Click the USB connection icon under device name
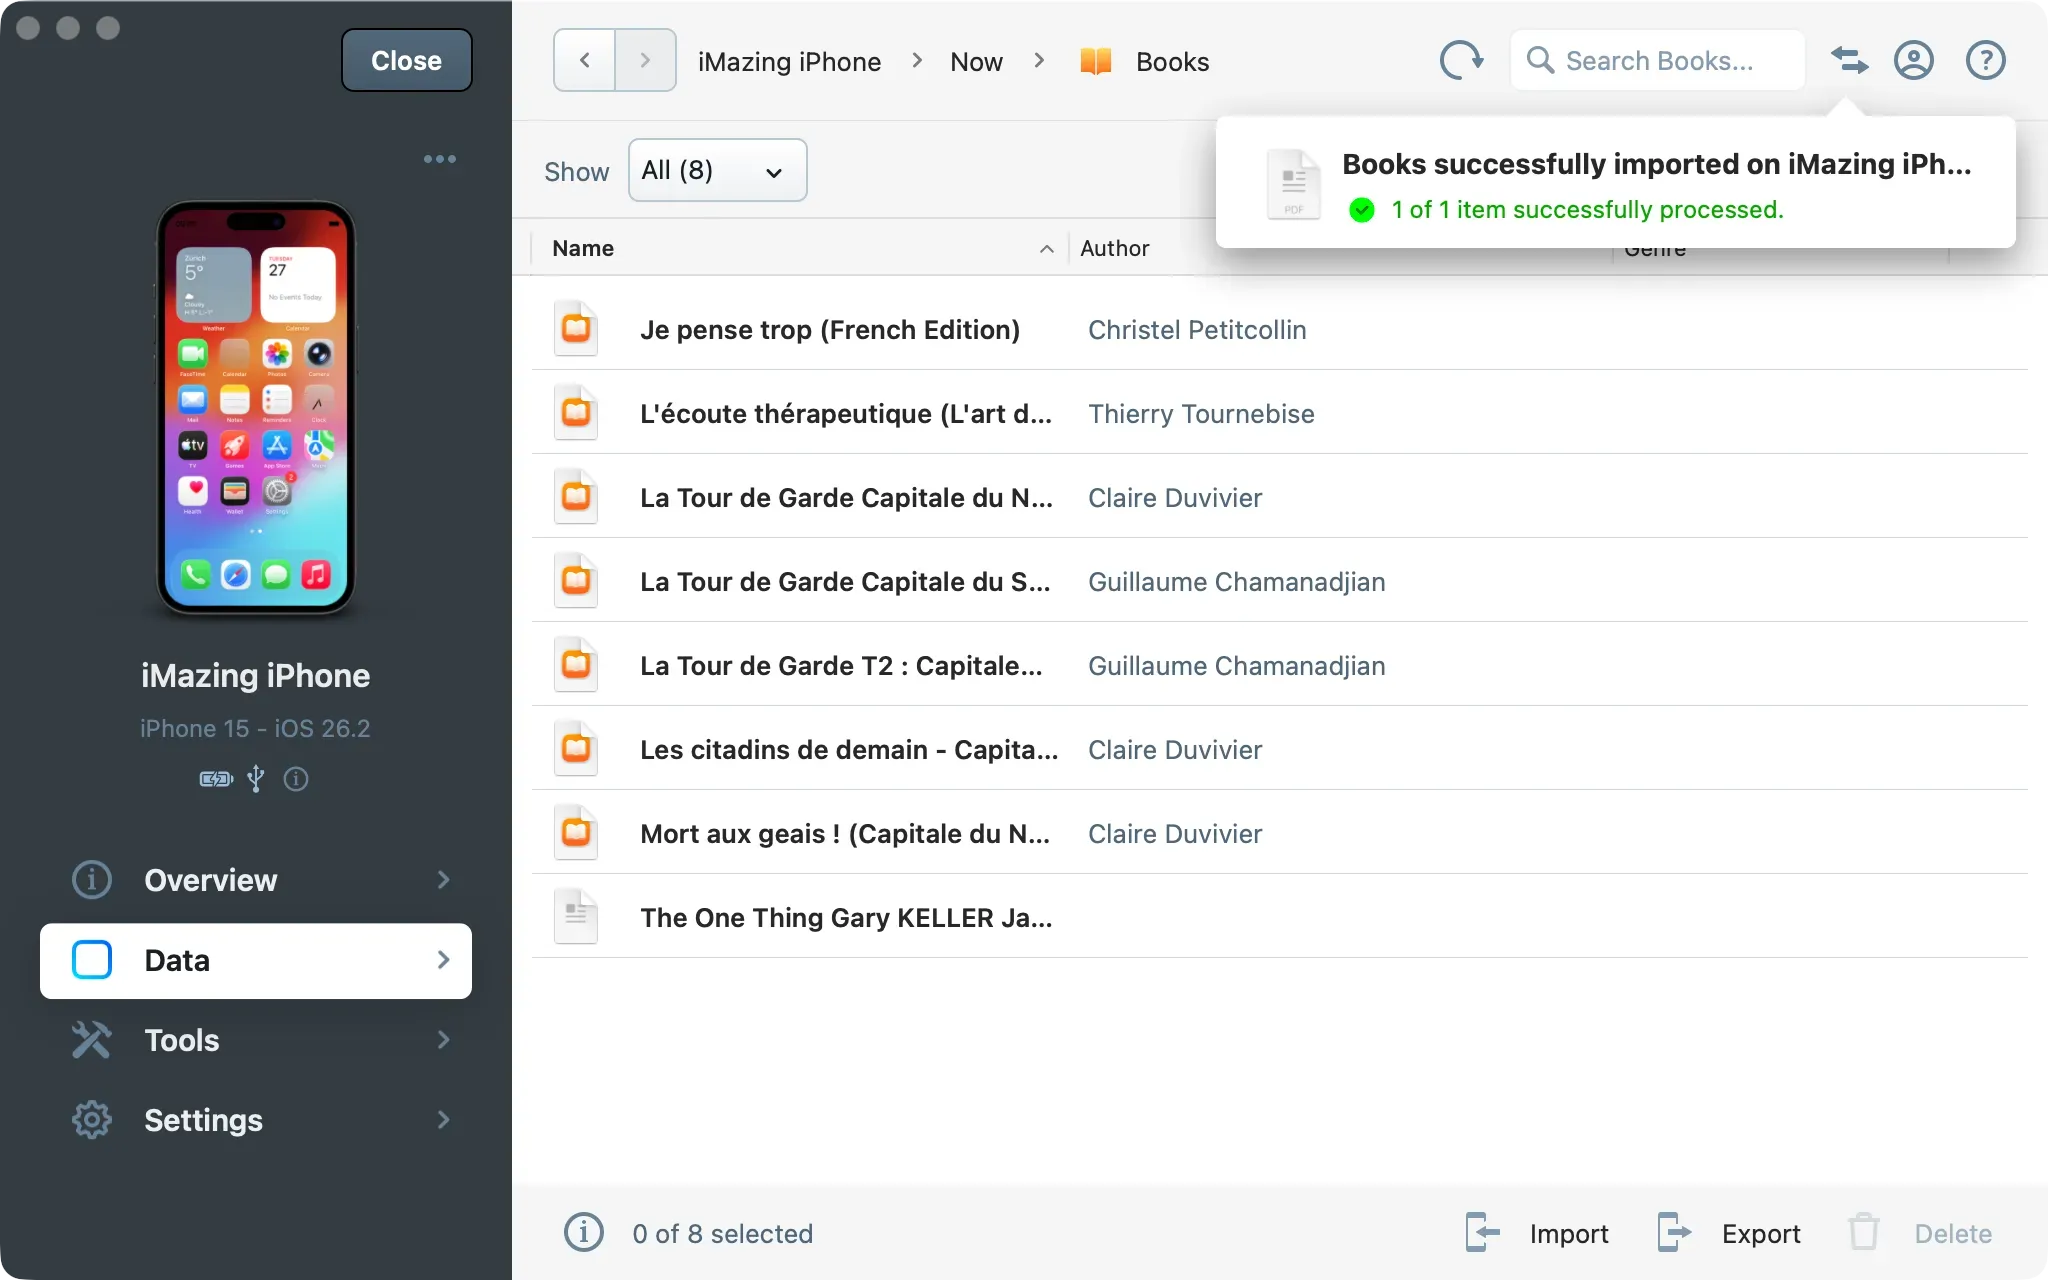Screen dimensions: 2048x1280 tap(256, 779)
